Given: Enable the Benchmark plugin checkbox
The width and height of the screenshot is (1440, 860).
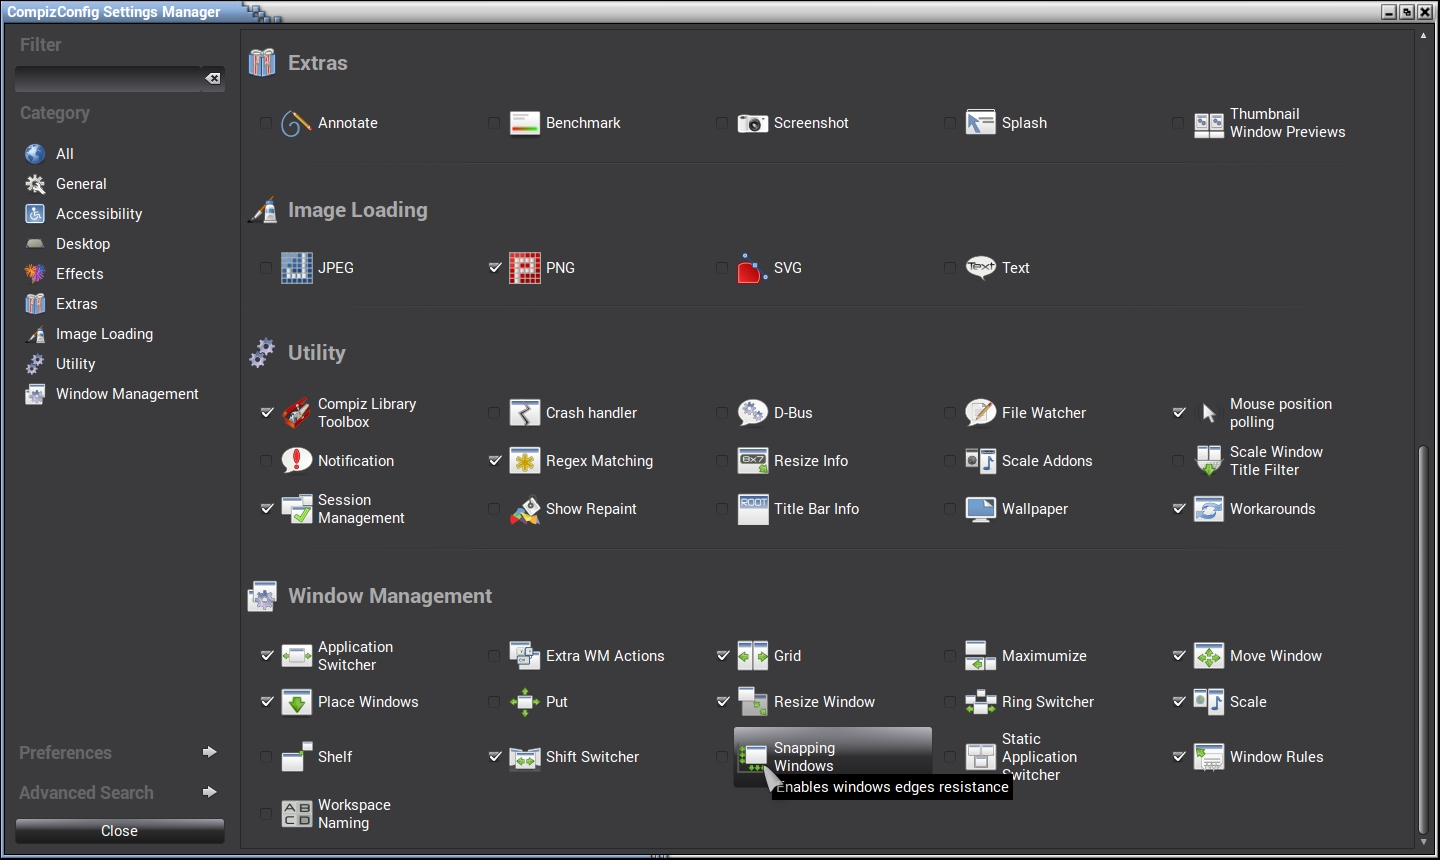Looking at the screenshot, I should click(x=494, y=123).
